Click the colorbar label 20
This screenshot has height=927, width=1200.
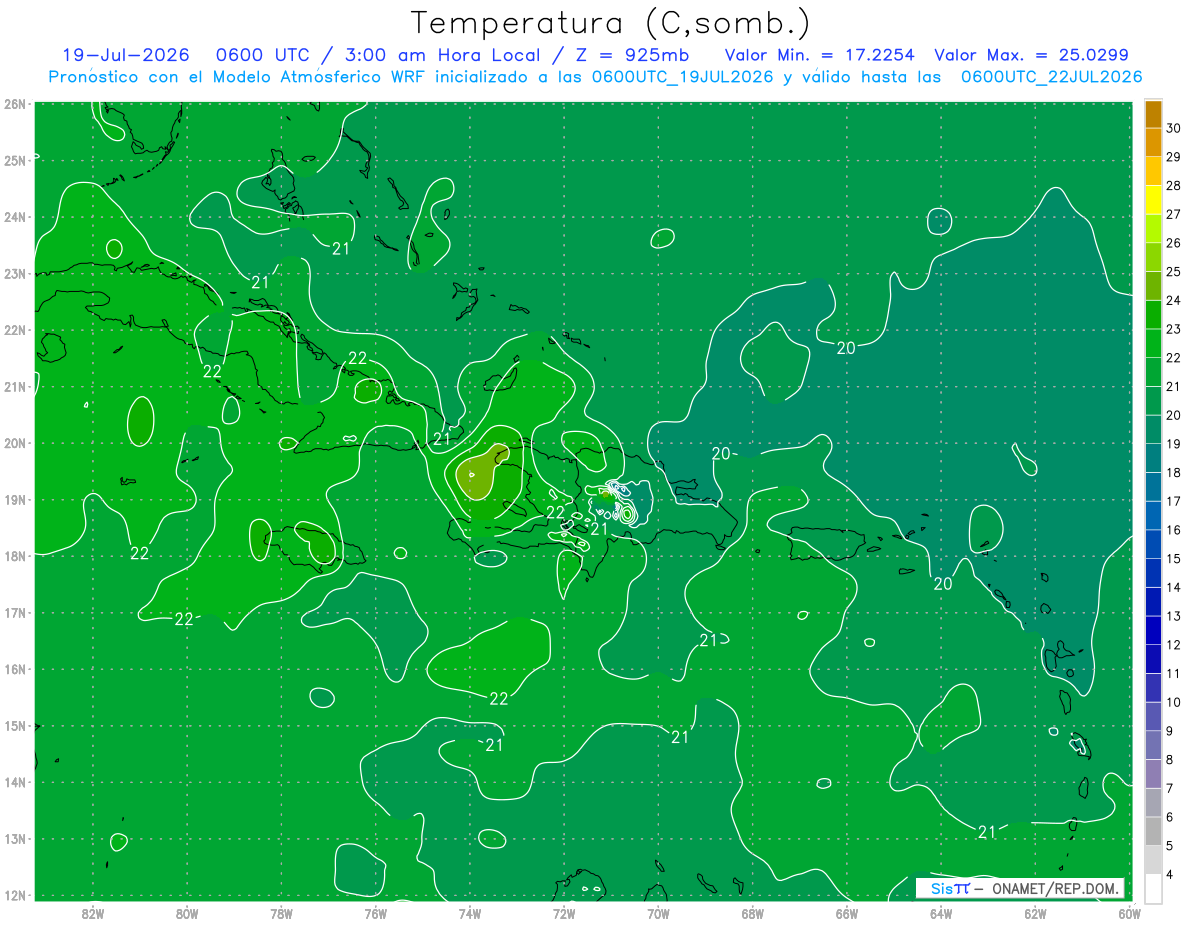1173,415
